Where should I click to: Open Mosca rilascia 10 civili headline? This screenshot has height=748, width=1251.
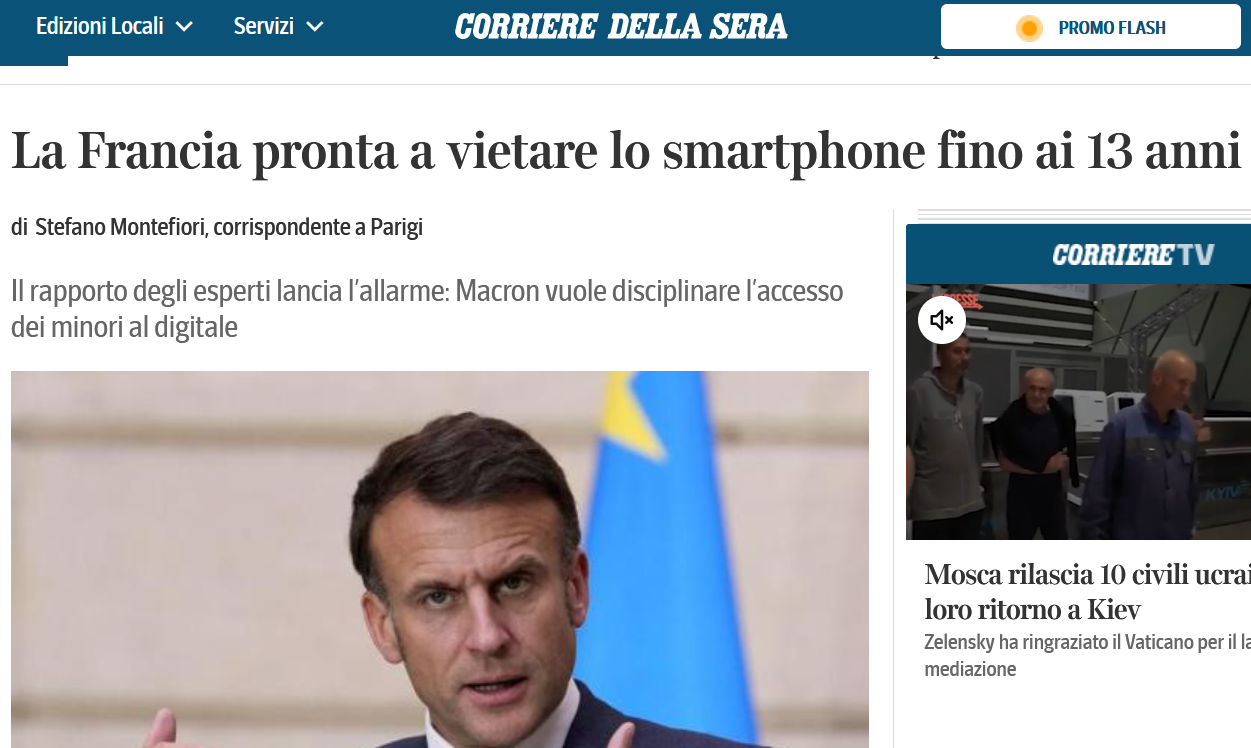[1088, 592]
